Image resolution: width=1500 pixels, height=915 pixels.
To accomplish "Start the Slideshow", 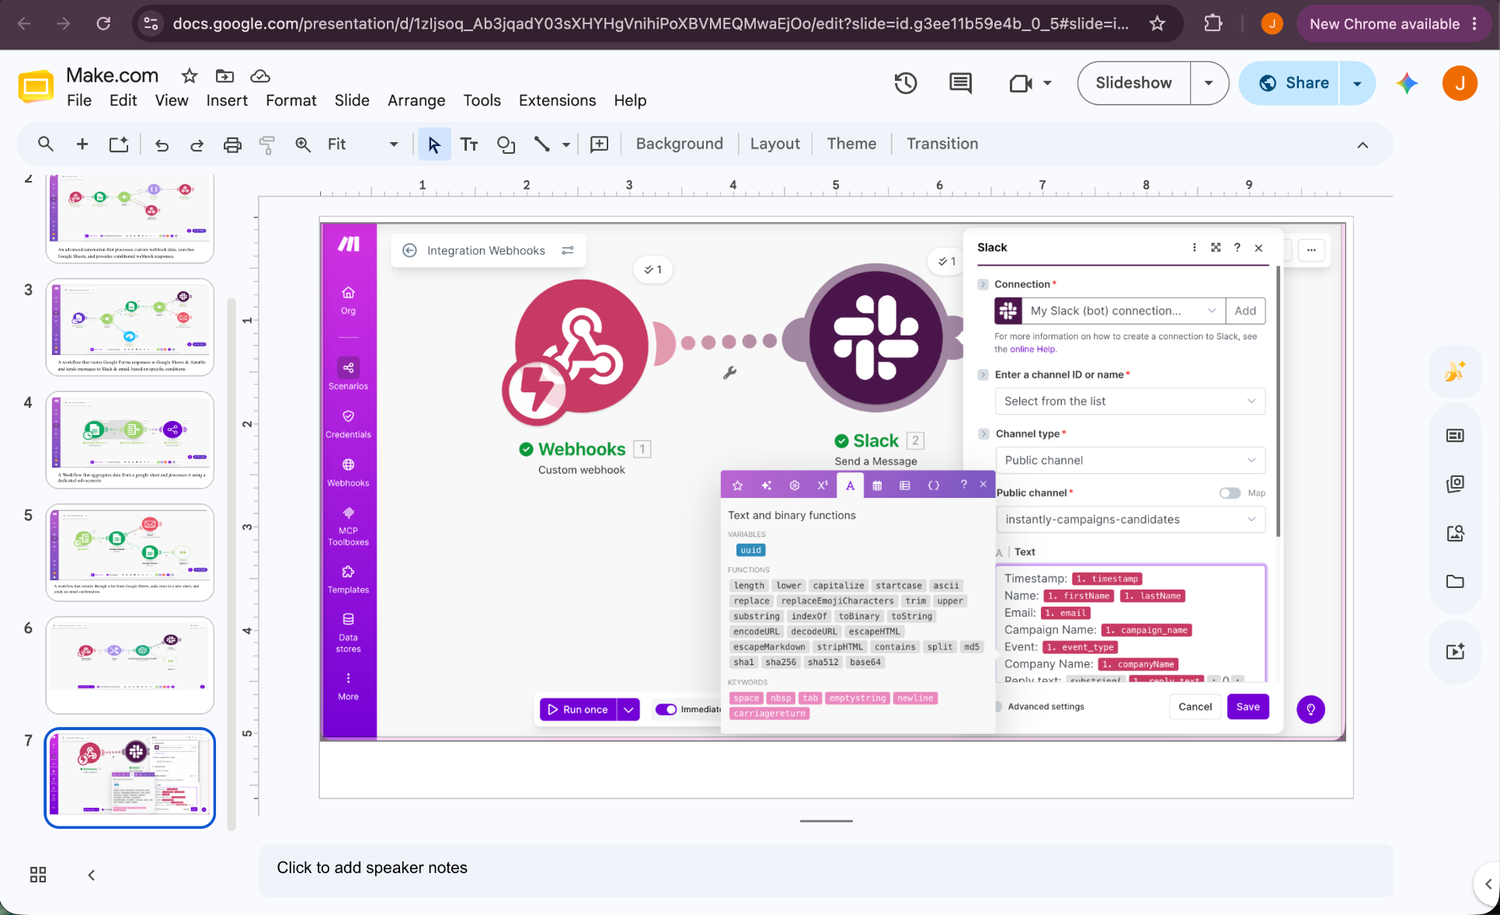I will point(1134,83).
